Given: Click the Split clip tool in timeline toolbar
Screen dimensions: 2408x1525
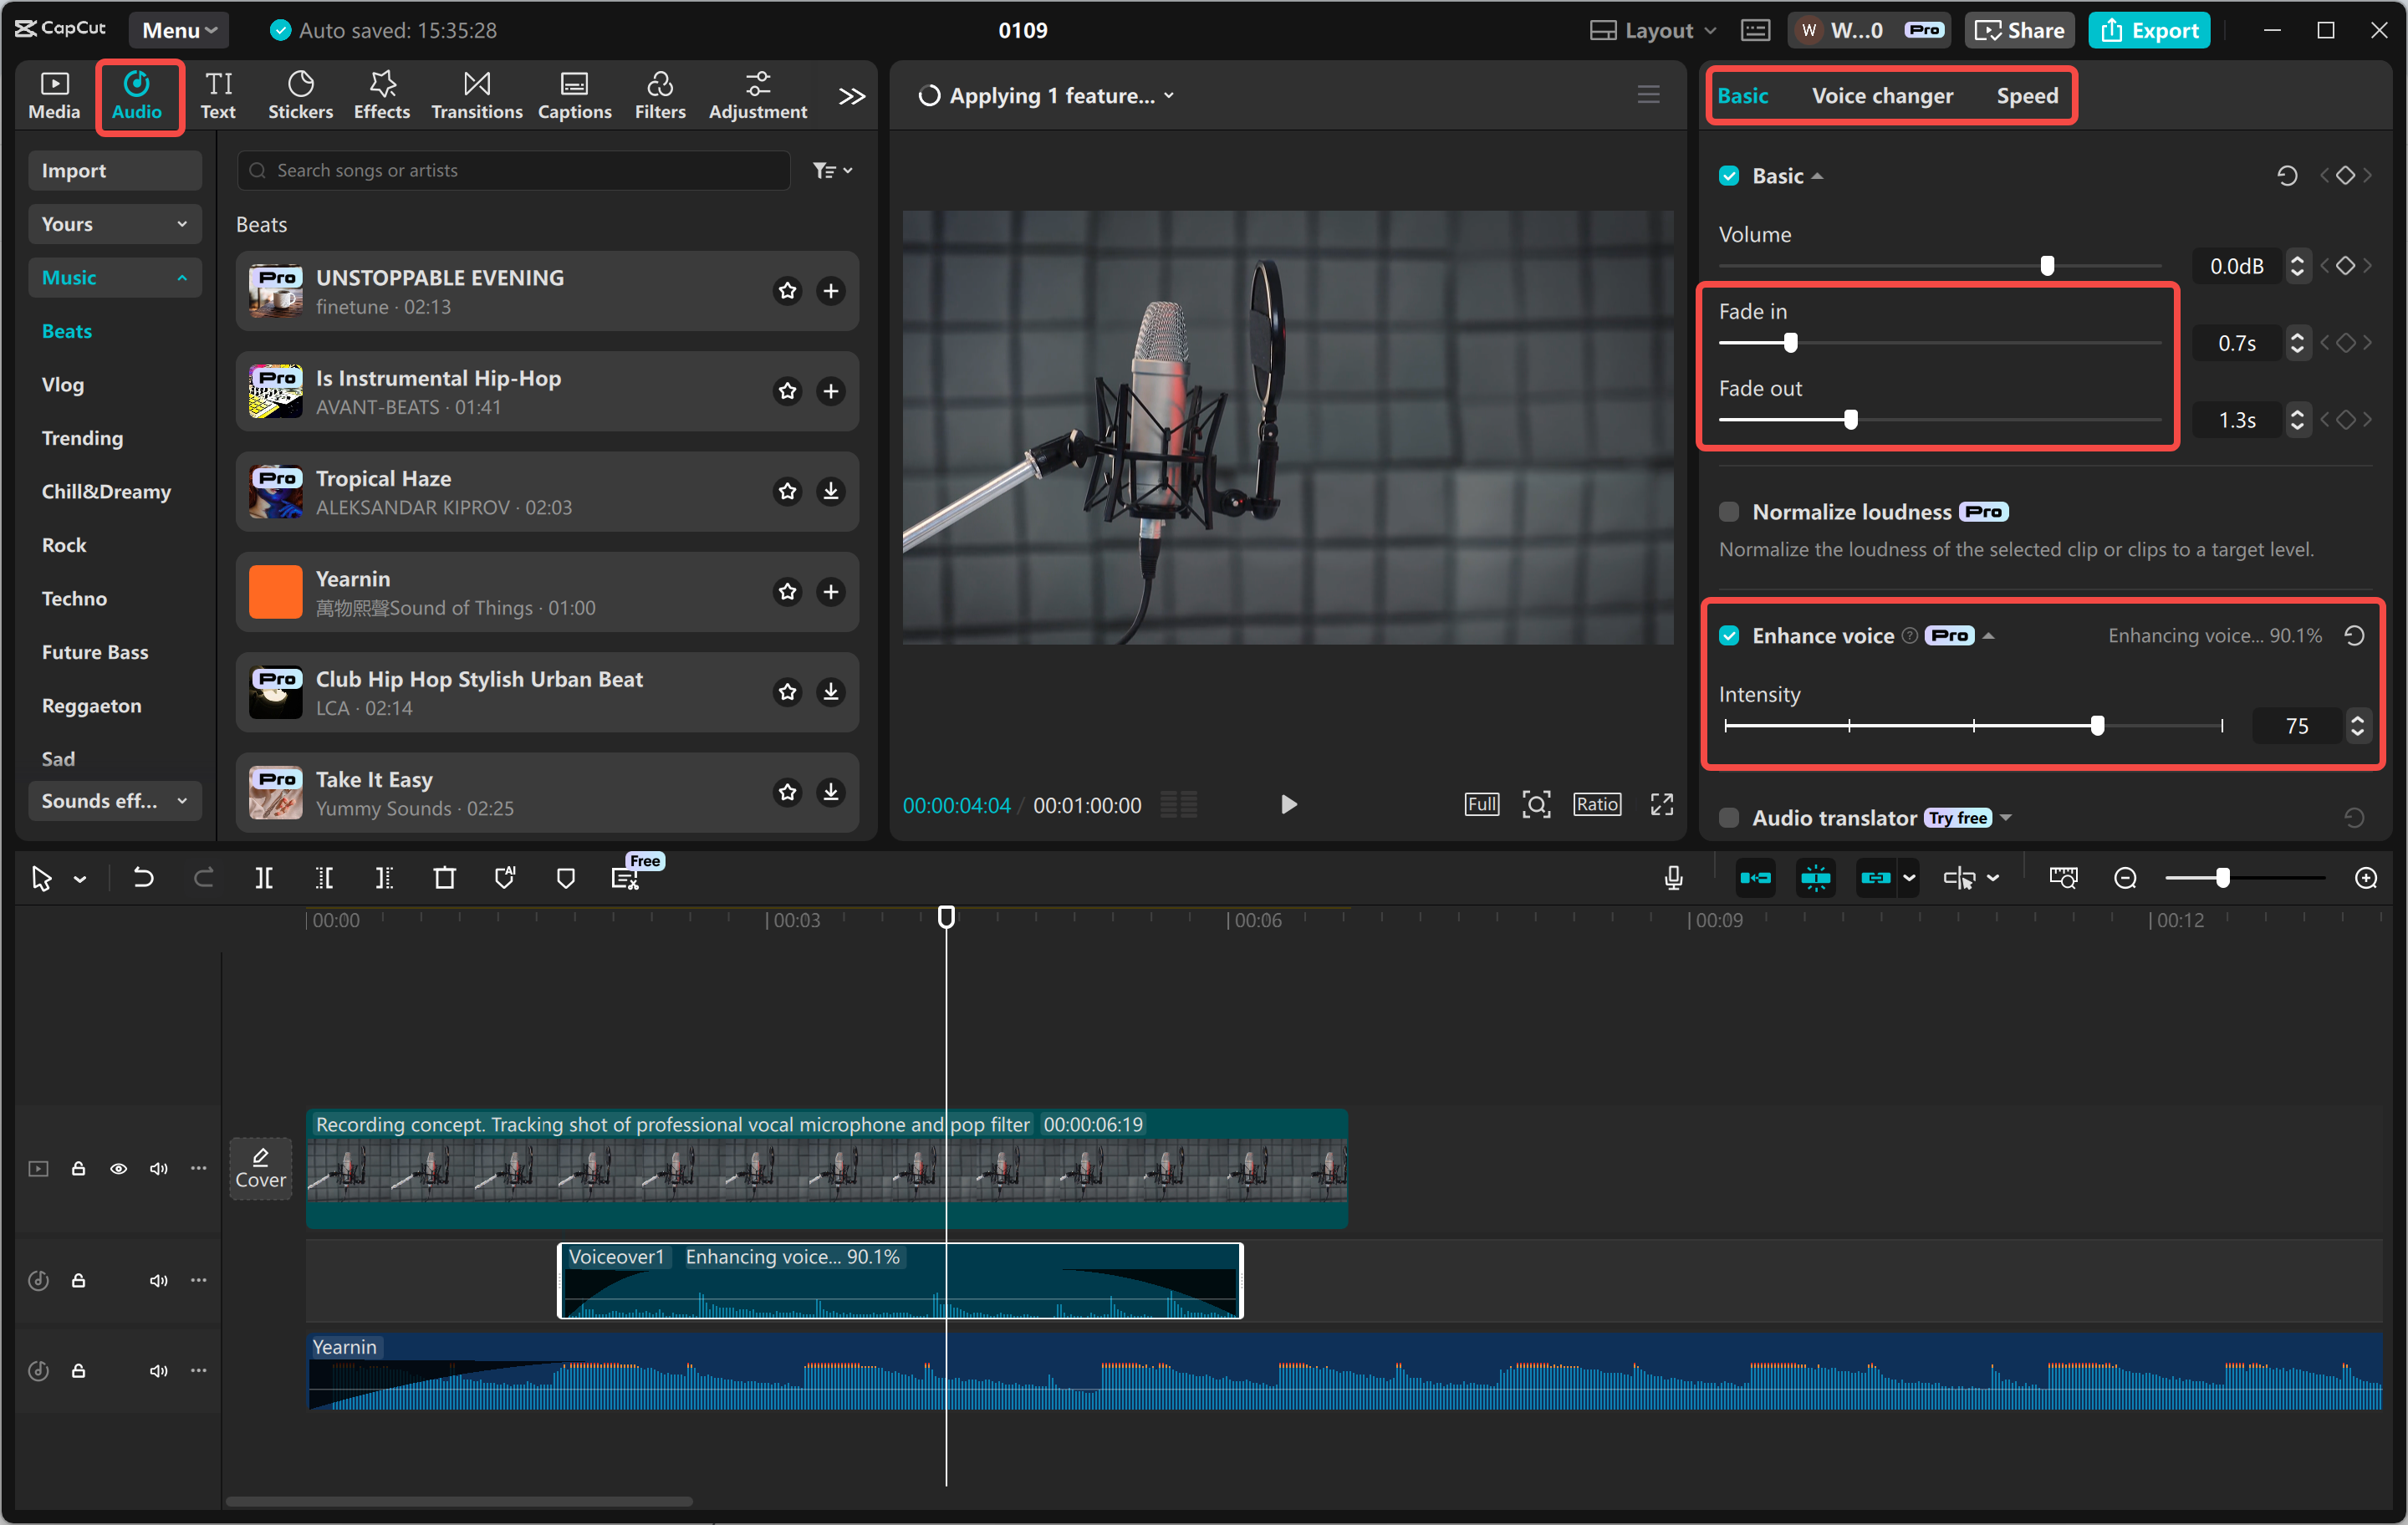Looking at the screenshot, I should [x=263, y=878].
